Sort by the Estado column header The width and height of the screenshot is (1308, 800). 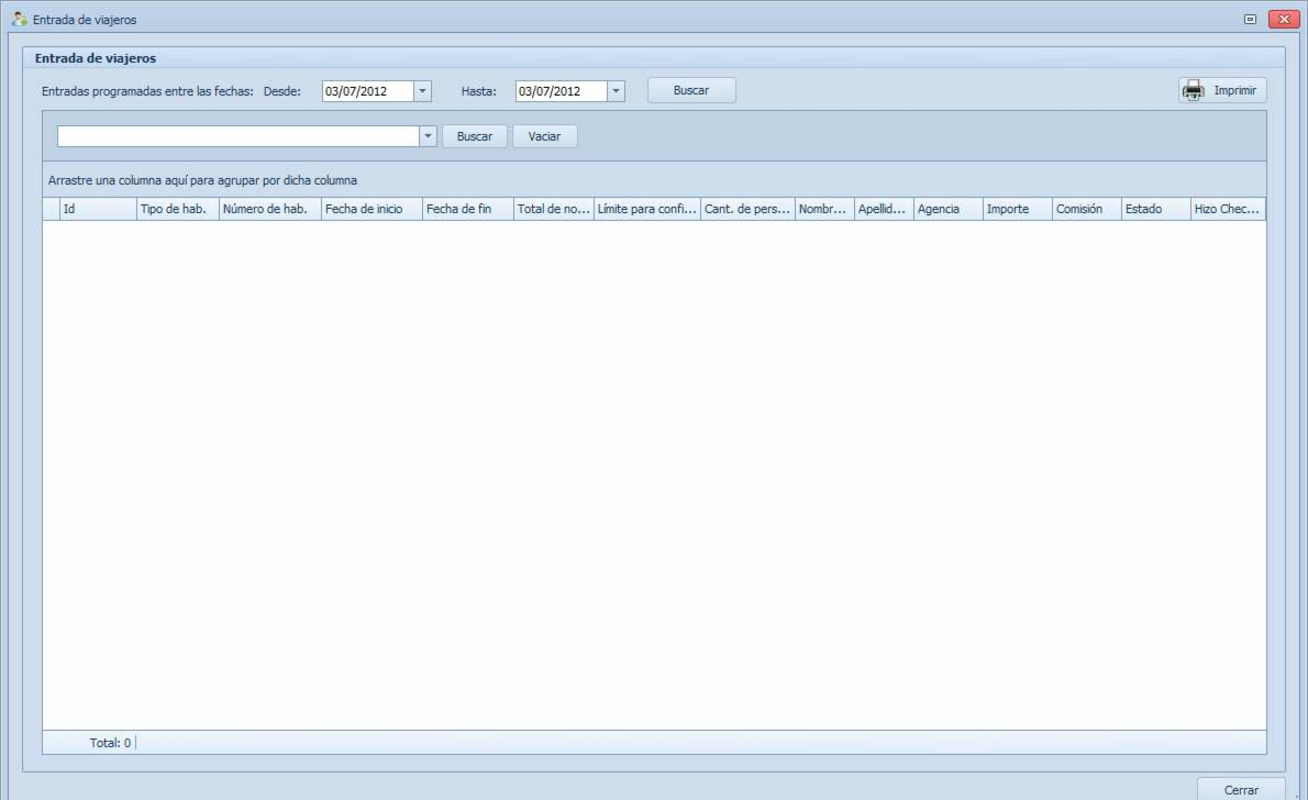(x=1156, y=209)
